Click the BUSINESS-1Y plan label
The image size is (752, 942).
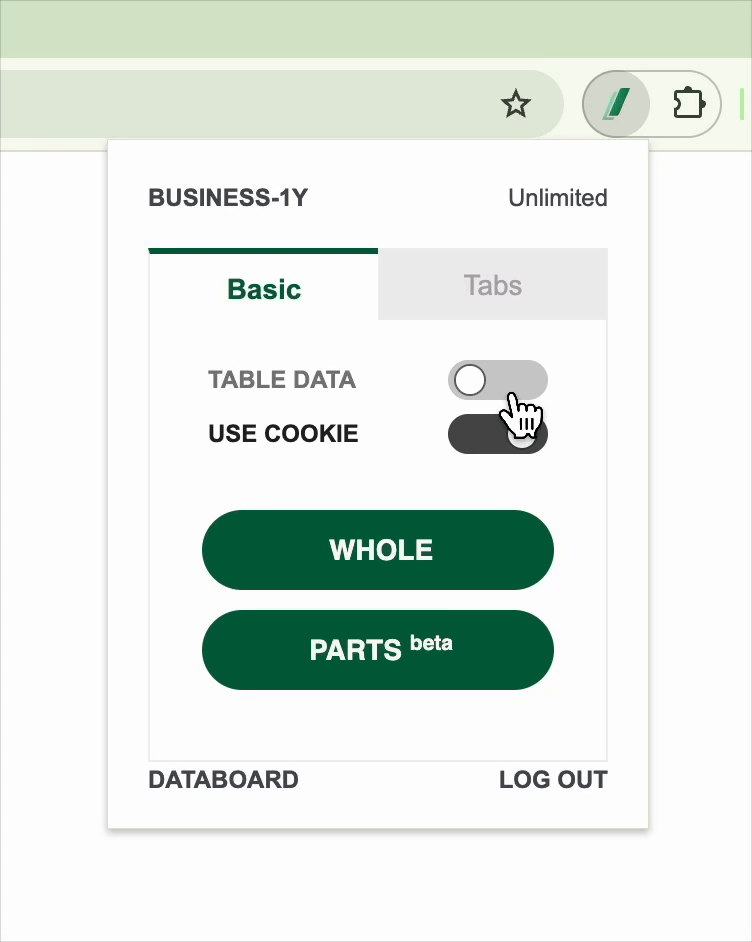coord(228,198)
